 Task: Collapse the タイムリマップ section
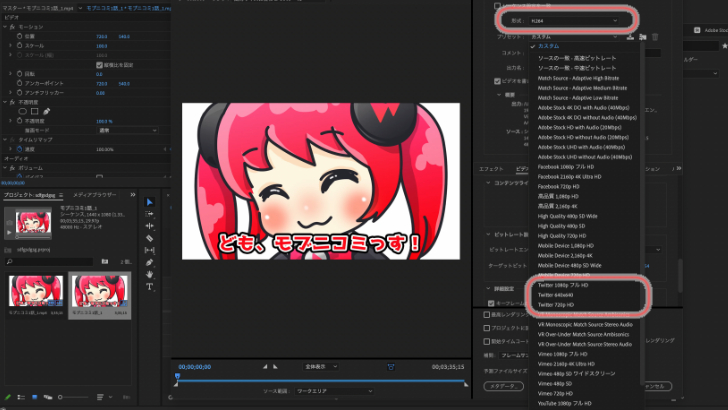(5, 140)
